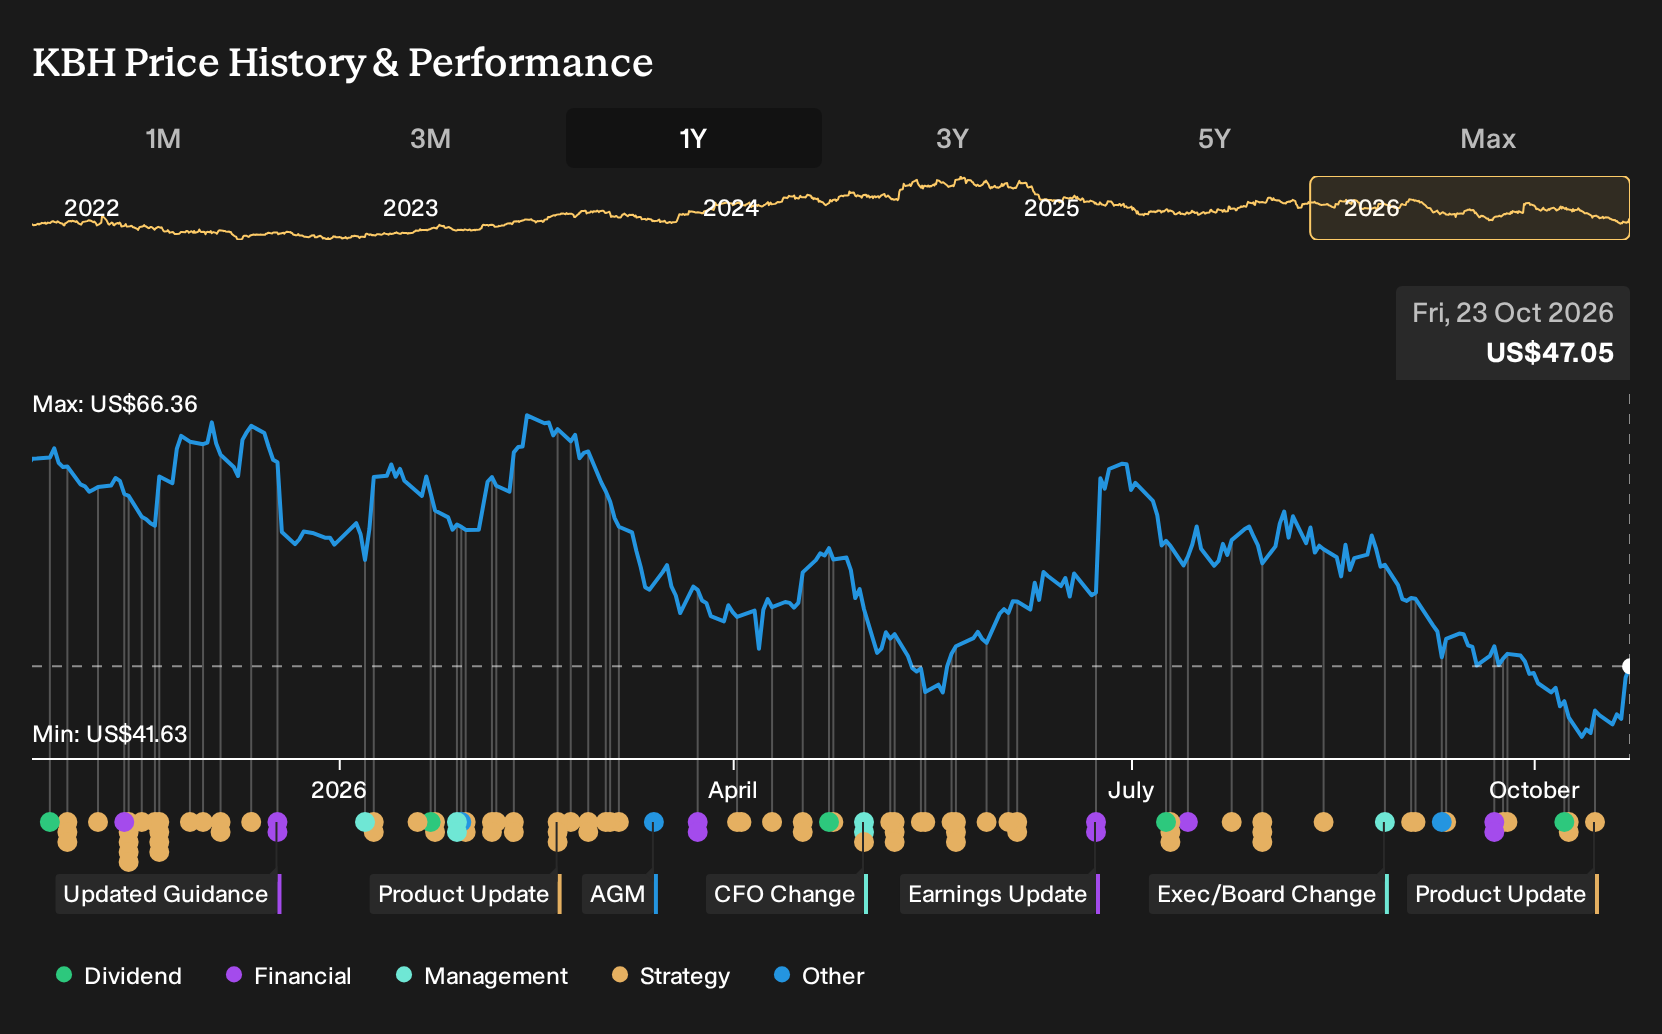Toggle Management events in the legend
The height and width of the screenshot is (1034, 1662).
click(x=482, y=976)
